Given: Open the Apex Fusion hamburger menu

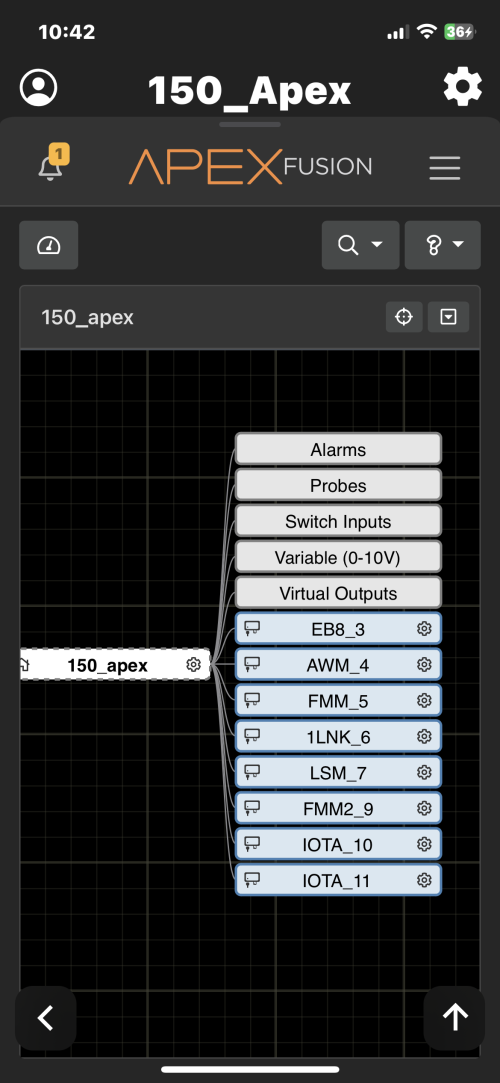Looking at the screenshot, I should click(x=444, y=167).
